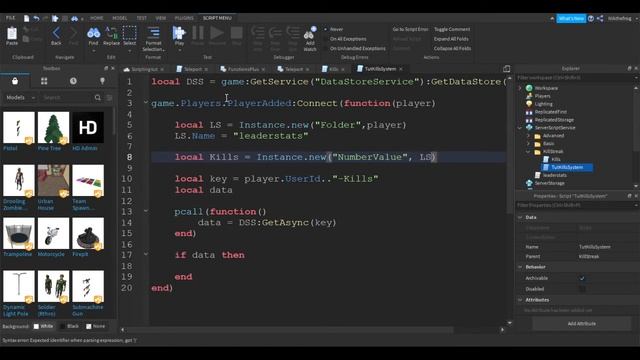Click the What's New button

tap(571, 18)
